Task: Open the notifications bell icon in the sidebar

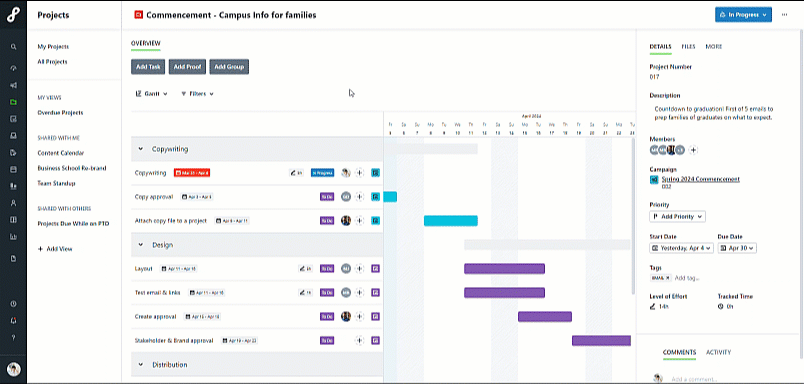Action: coord(13,320)
